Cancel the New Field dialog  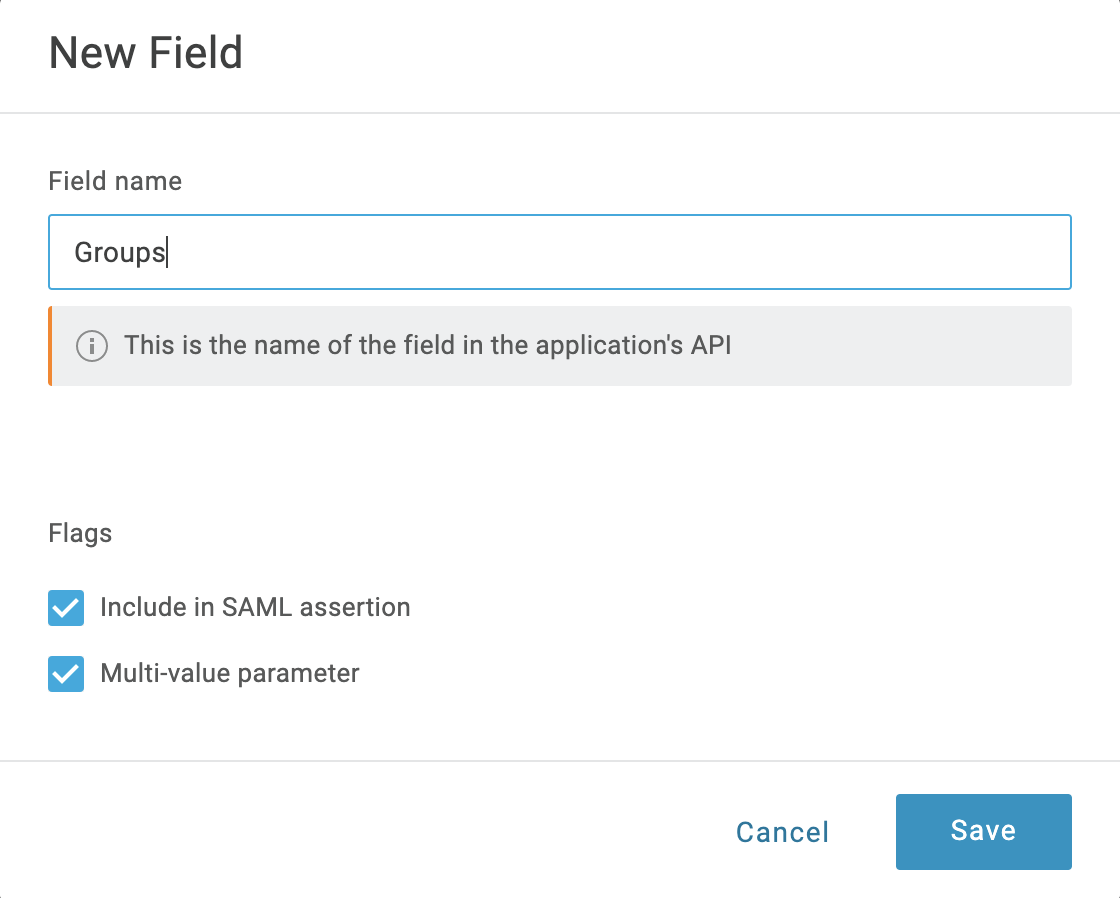tap(782, 832)
